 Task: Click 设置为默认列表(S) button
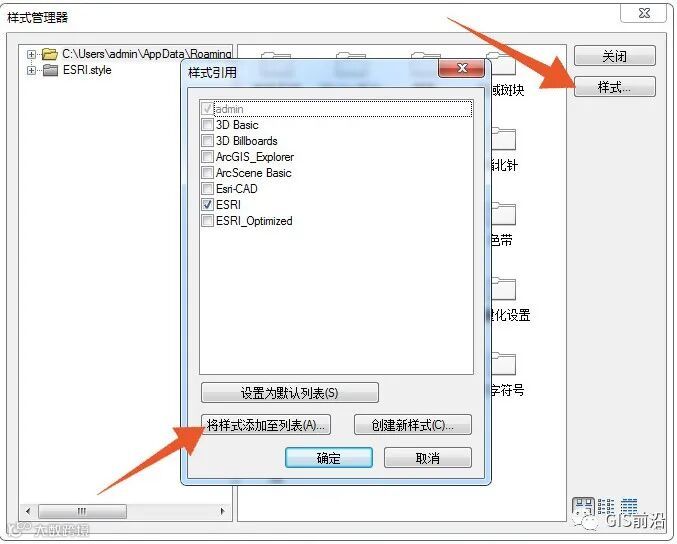pos(290,393)
